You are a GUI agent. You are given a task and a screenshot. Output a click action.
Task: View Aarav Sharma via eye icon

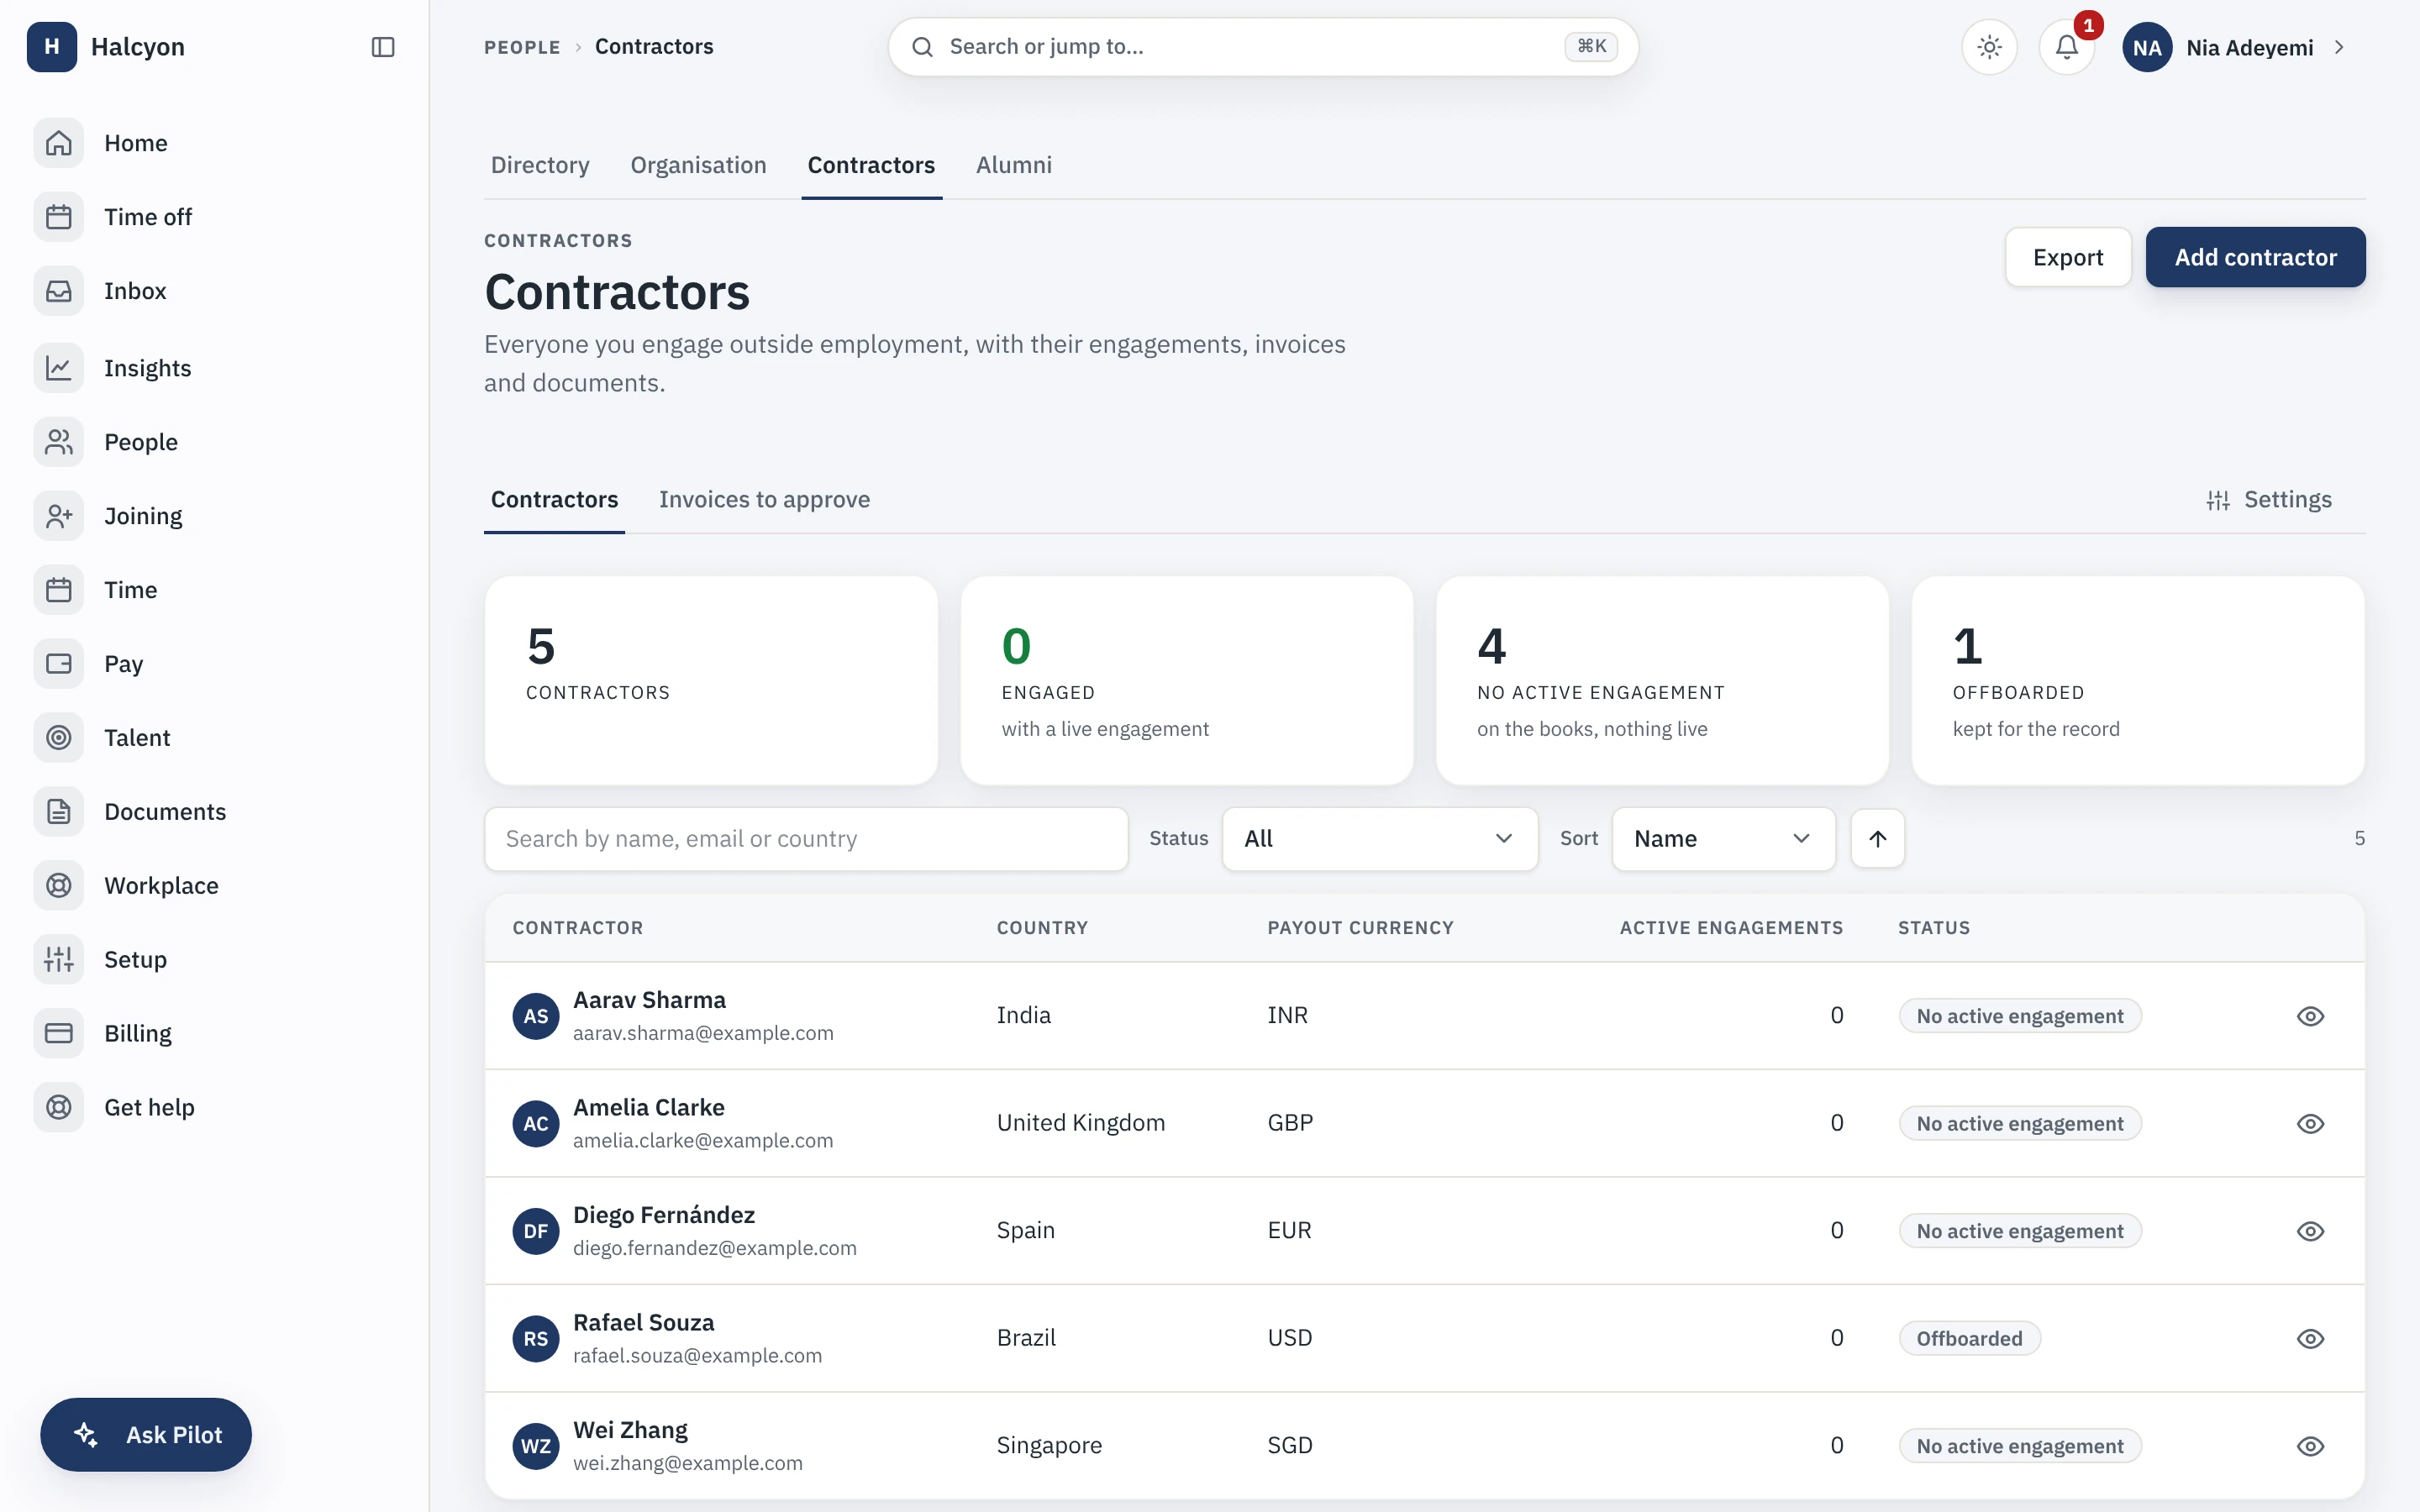[x=2310, y=1016]
